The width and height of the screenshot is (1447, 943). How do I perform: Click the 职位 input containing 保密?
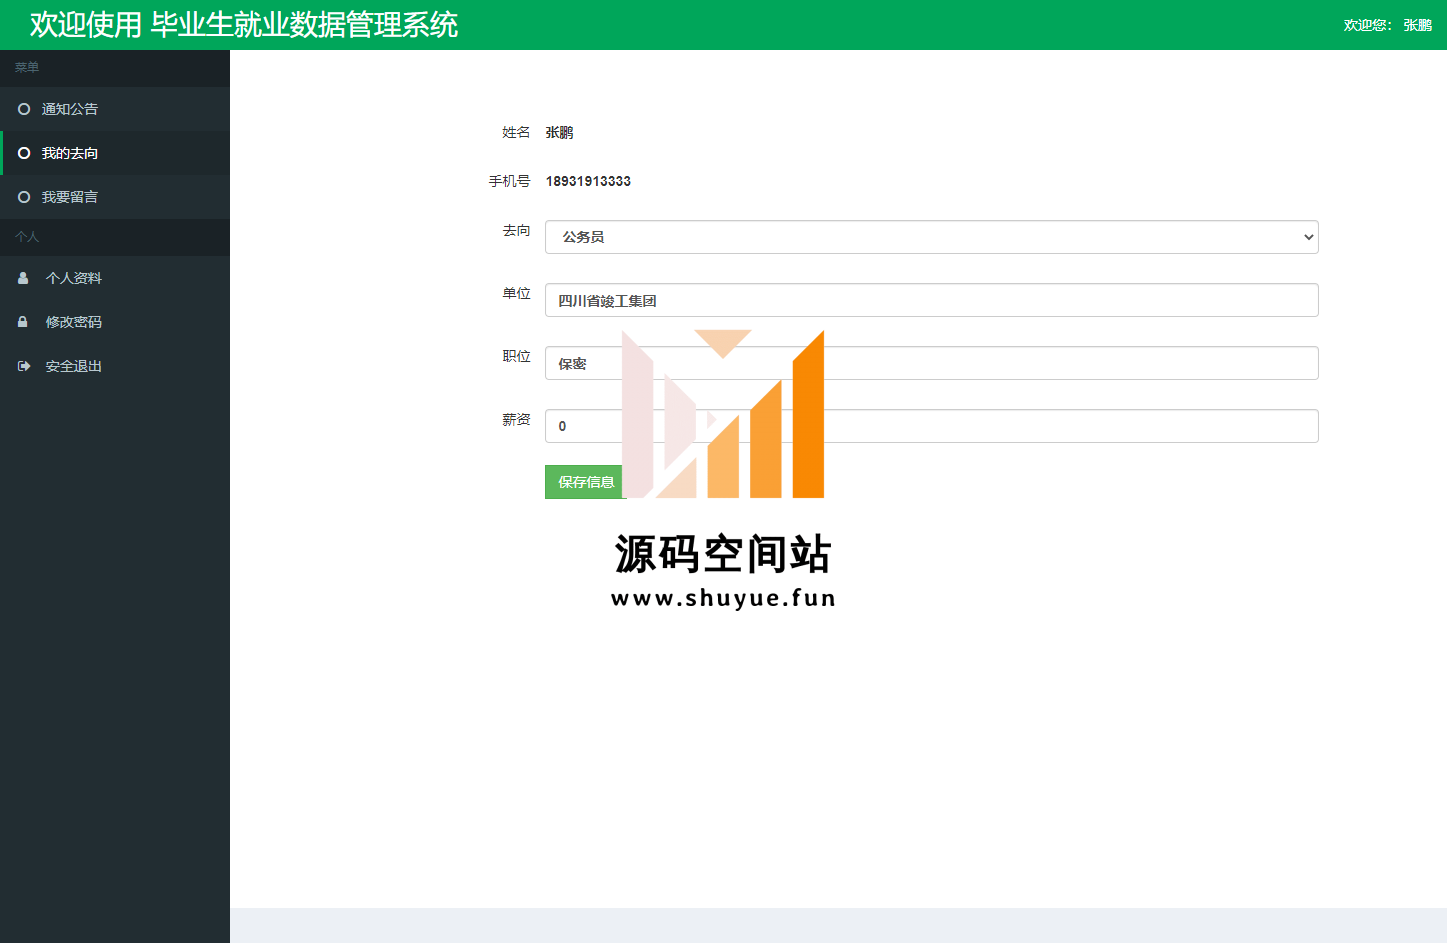click(931, 363)
